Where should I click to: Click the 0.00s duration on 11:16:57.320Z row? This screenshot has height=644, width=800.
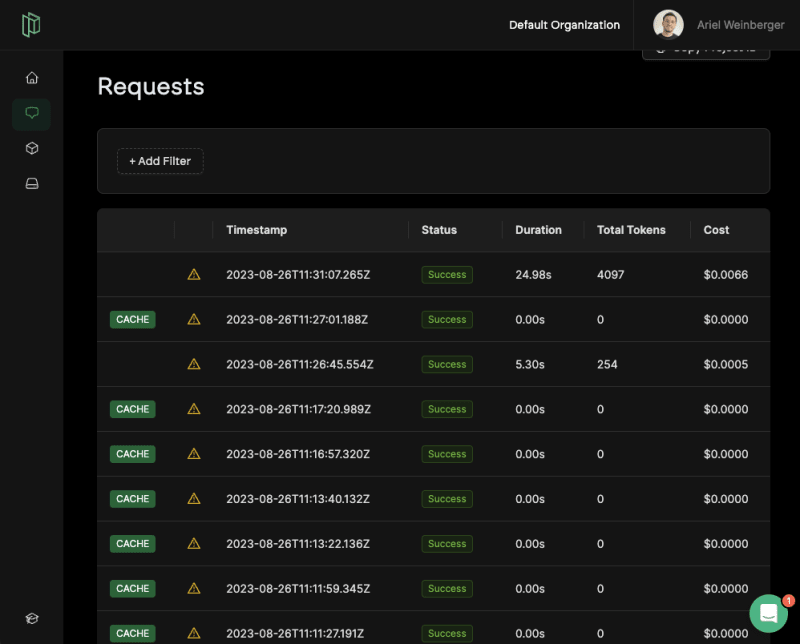530,455
